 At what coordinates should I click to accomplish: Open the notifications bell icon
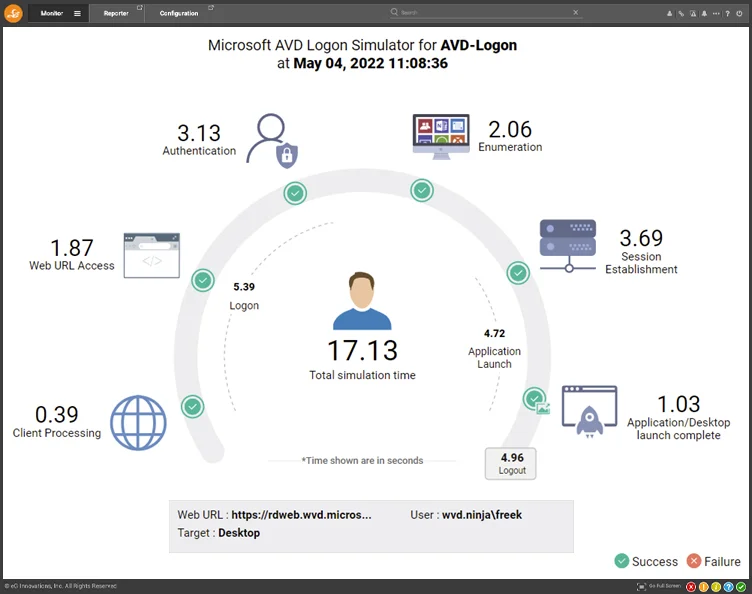click(704, 14)
